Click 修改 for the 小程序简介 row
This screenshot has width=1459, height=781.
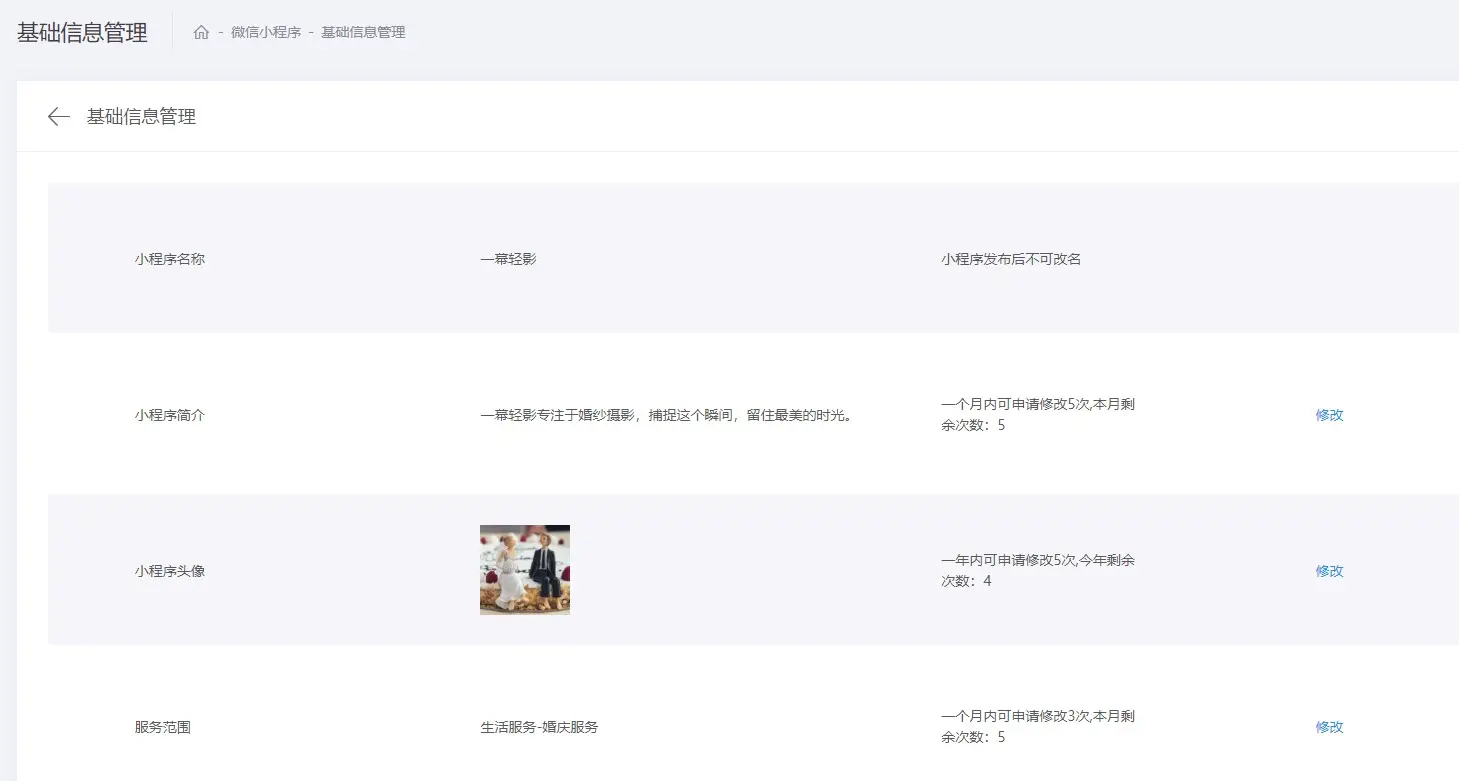[1329, 415]
